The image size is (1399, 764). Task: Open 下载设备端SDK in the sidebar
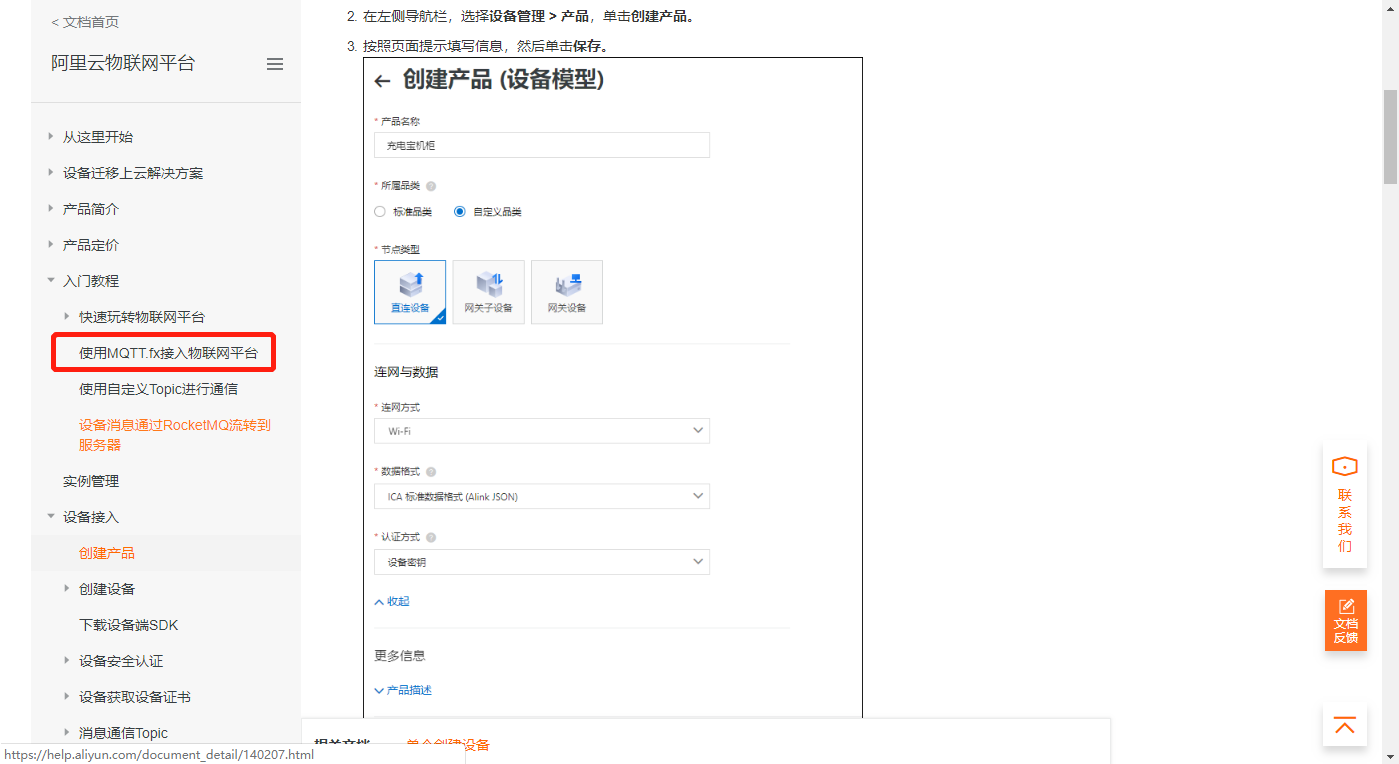click(128, 625)
